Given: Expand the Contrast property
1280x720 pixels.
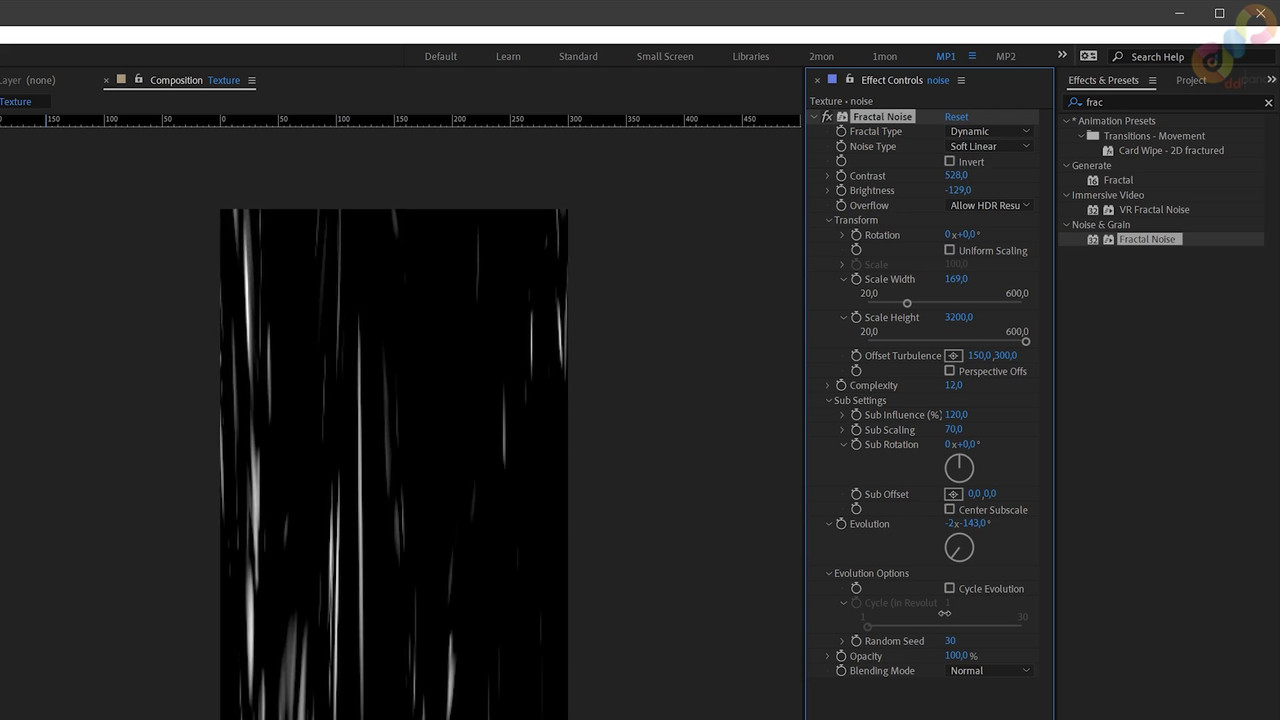Looking at the screenshot, I should point(828,176).
